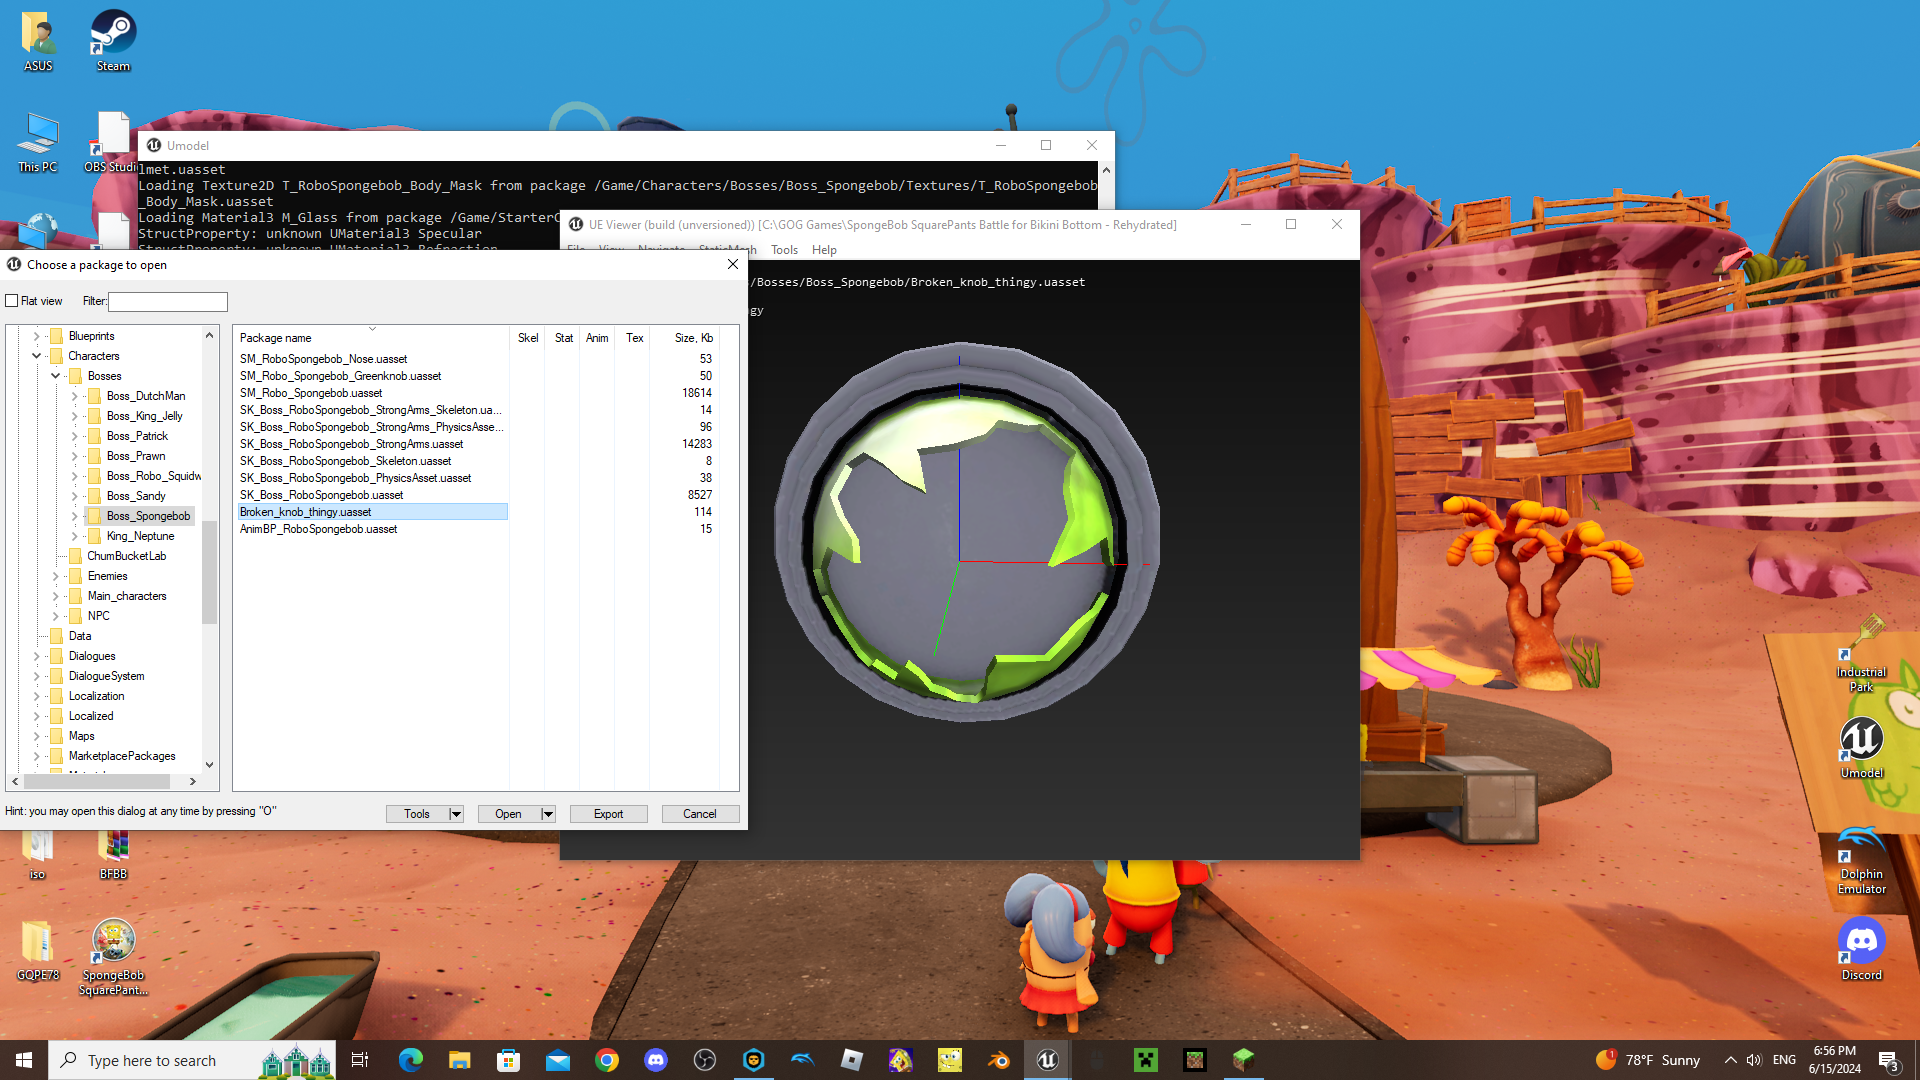Expand the Maps folder

pyautogui.click(x=37, y=736)
